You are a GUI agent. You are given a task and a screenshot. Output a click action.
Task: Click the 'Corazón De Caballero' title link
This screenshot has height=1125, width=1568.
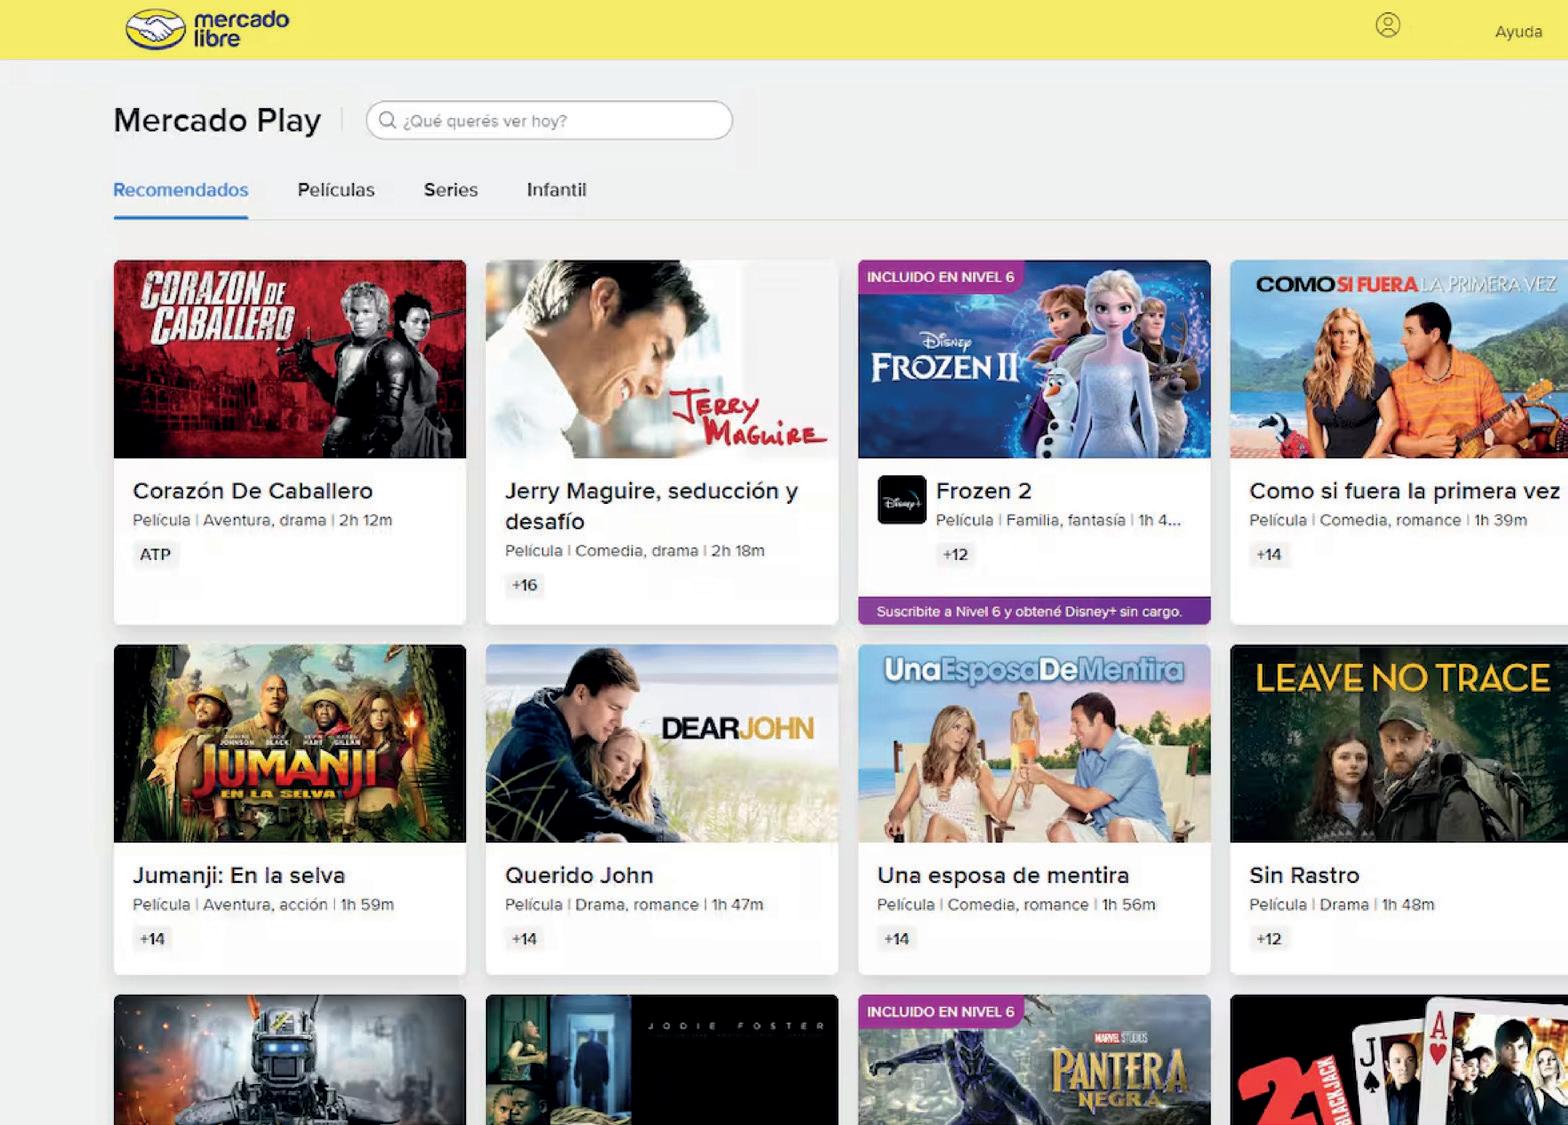pos(253,491)
